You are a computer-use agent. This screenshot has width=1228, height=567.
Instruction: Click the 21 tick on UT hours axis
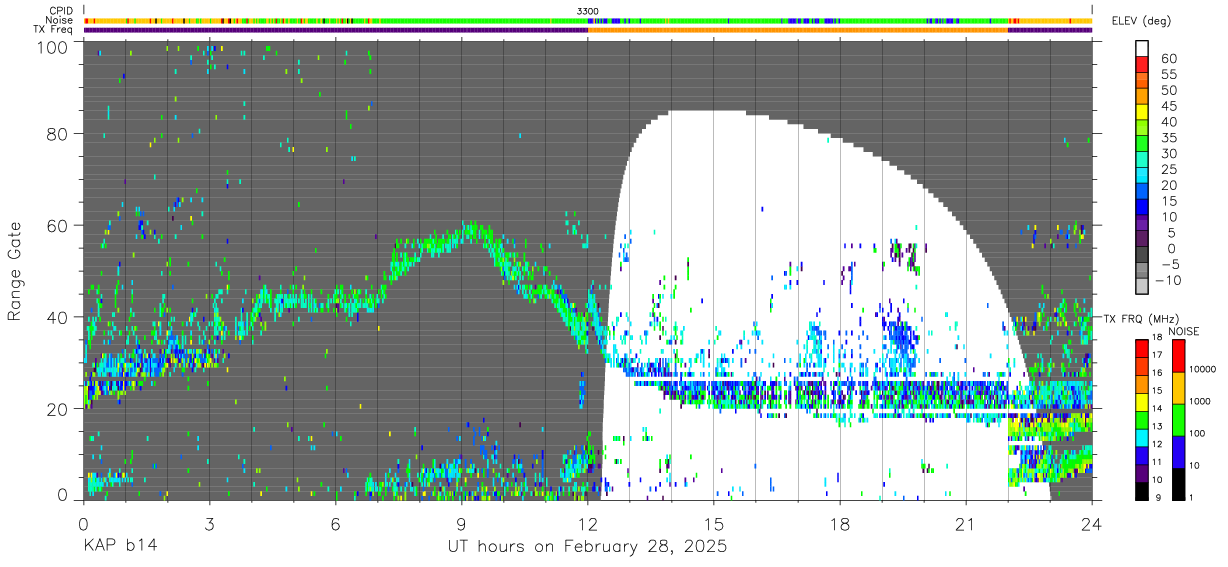tap(966, 525)
